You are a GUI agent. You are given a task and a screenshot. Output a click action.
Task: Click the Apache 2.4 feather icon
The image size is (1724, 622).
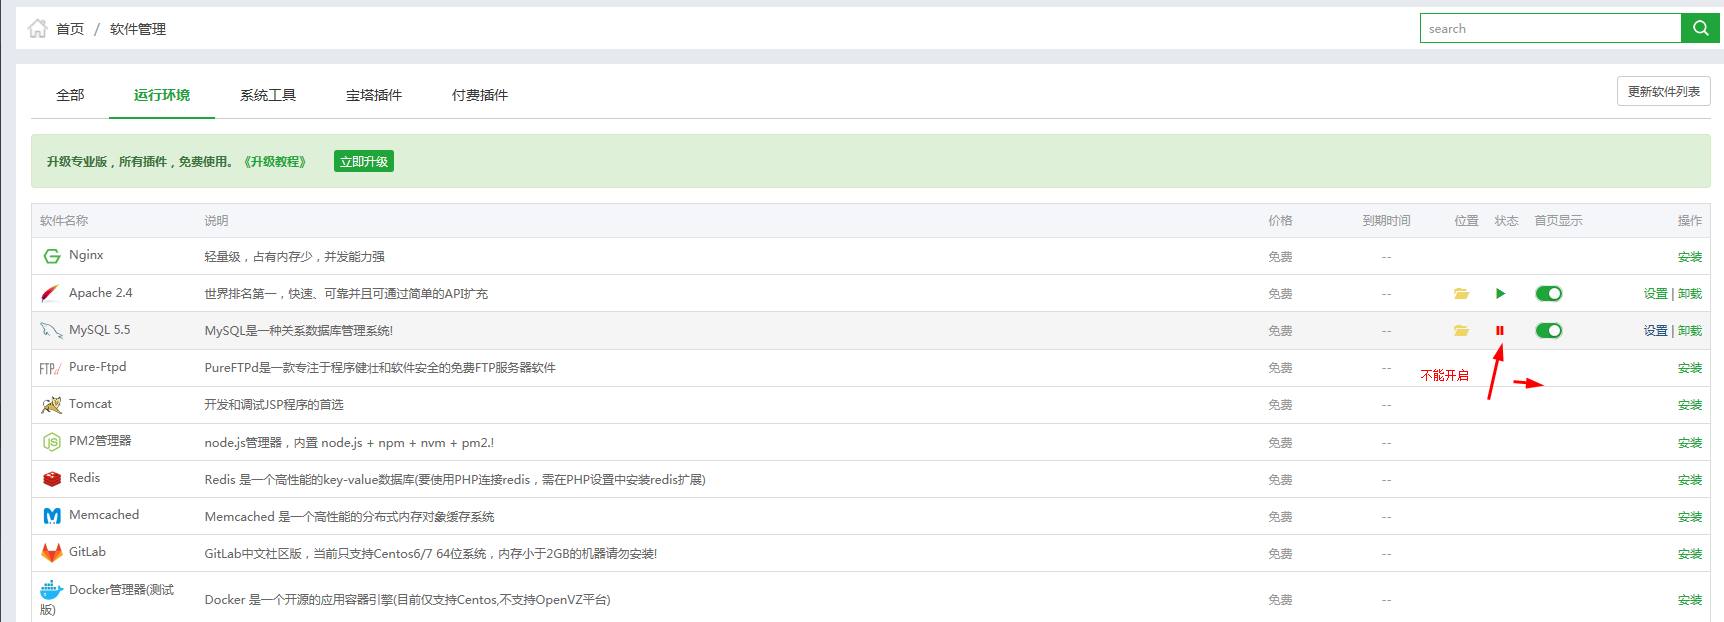[51, 293]
